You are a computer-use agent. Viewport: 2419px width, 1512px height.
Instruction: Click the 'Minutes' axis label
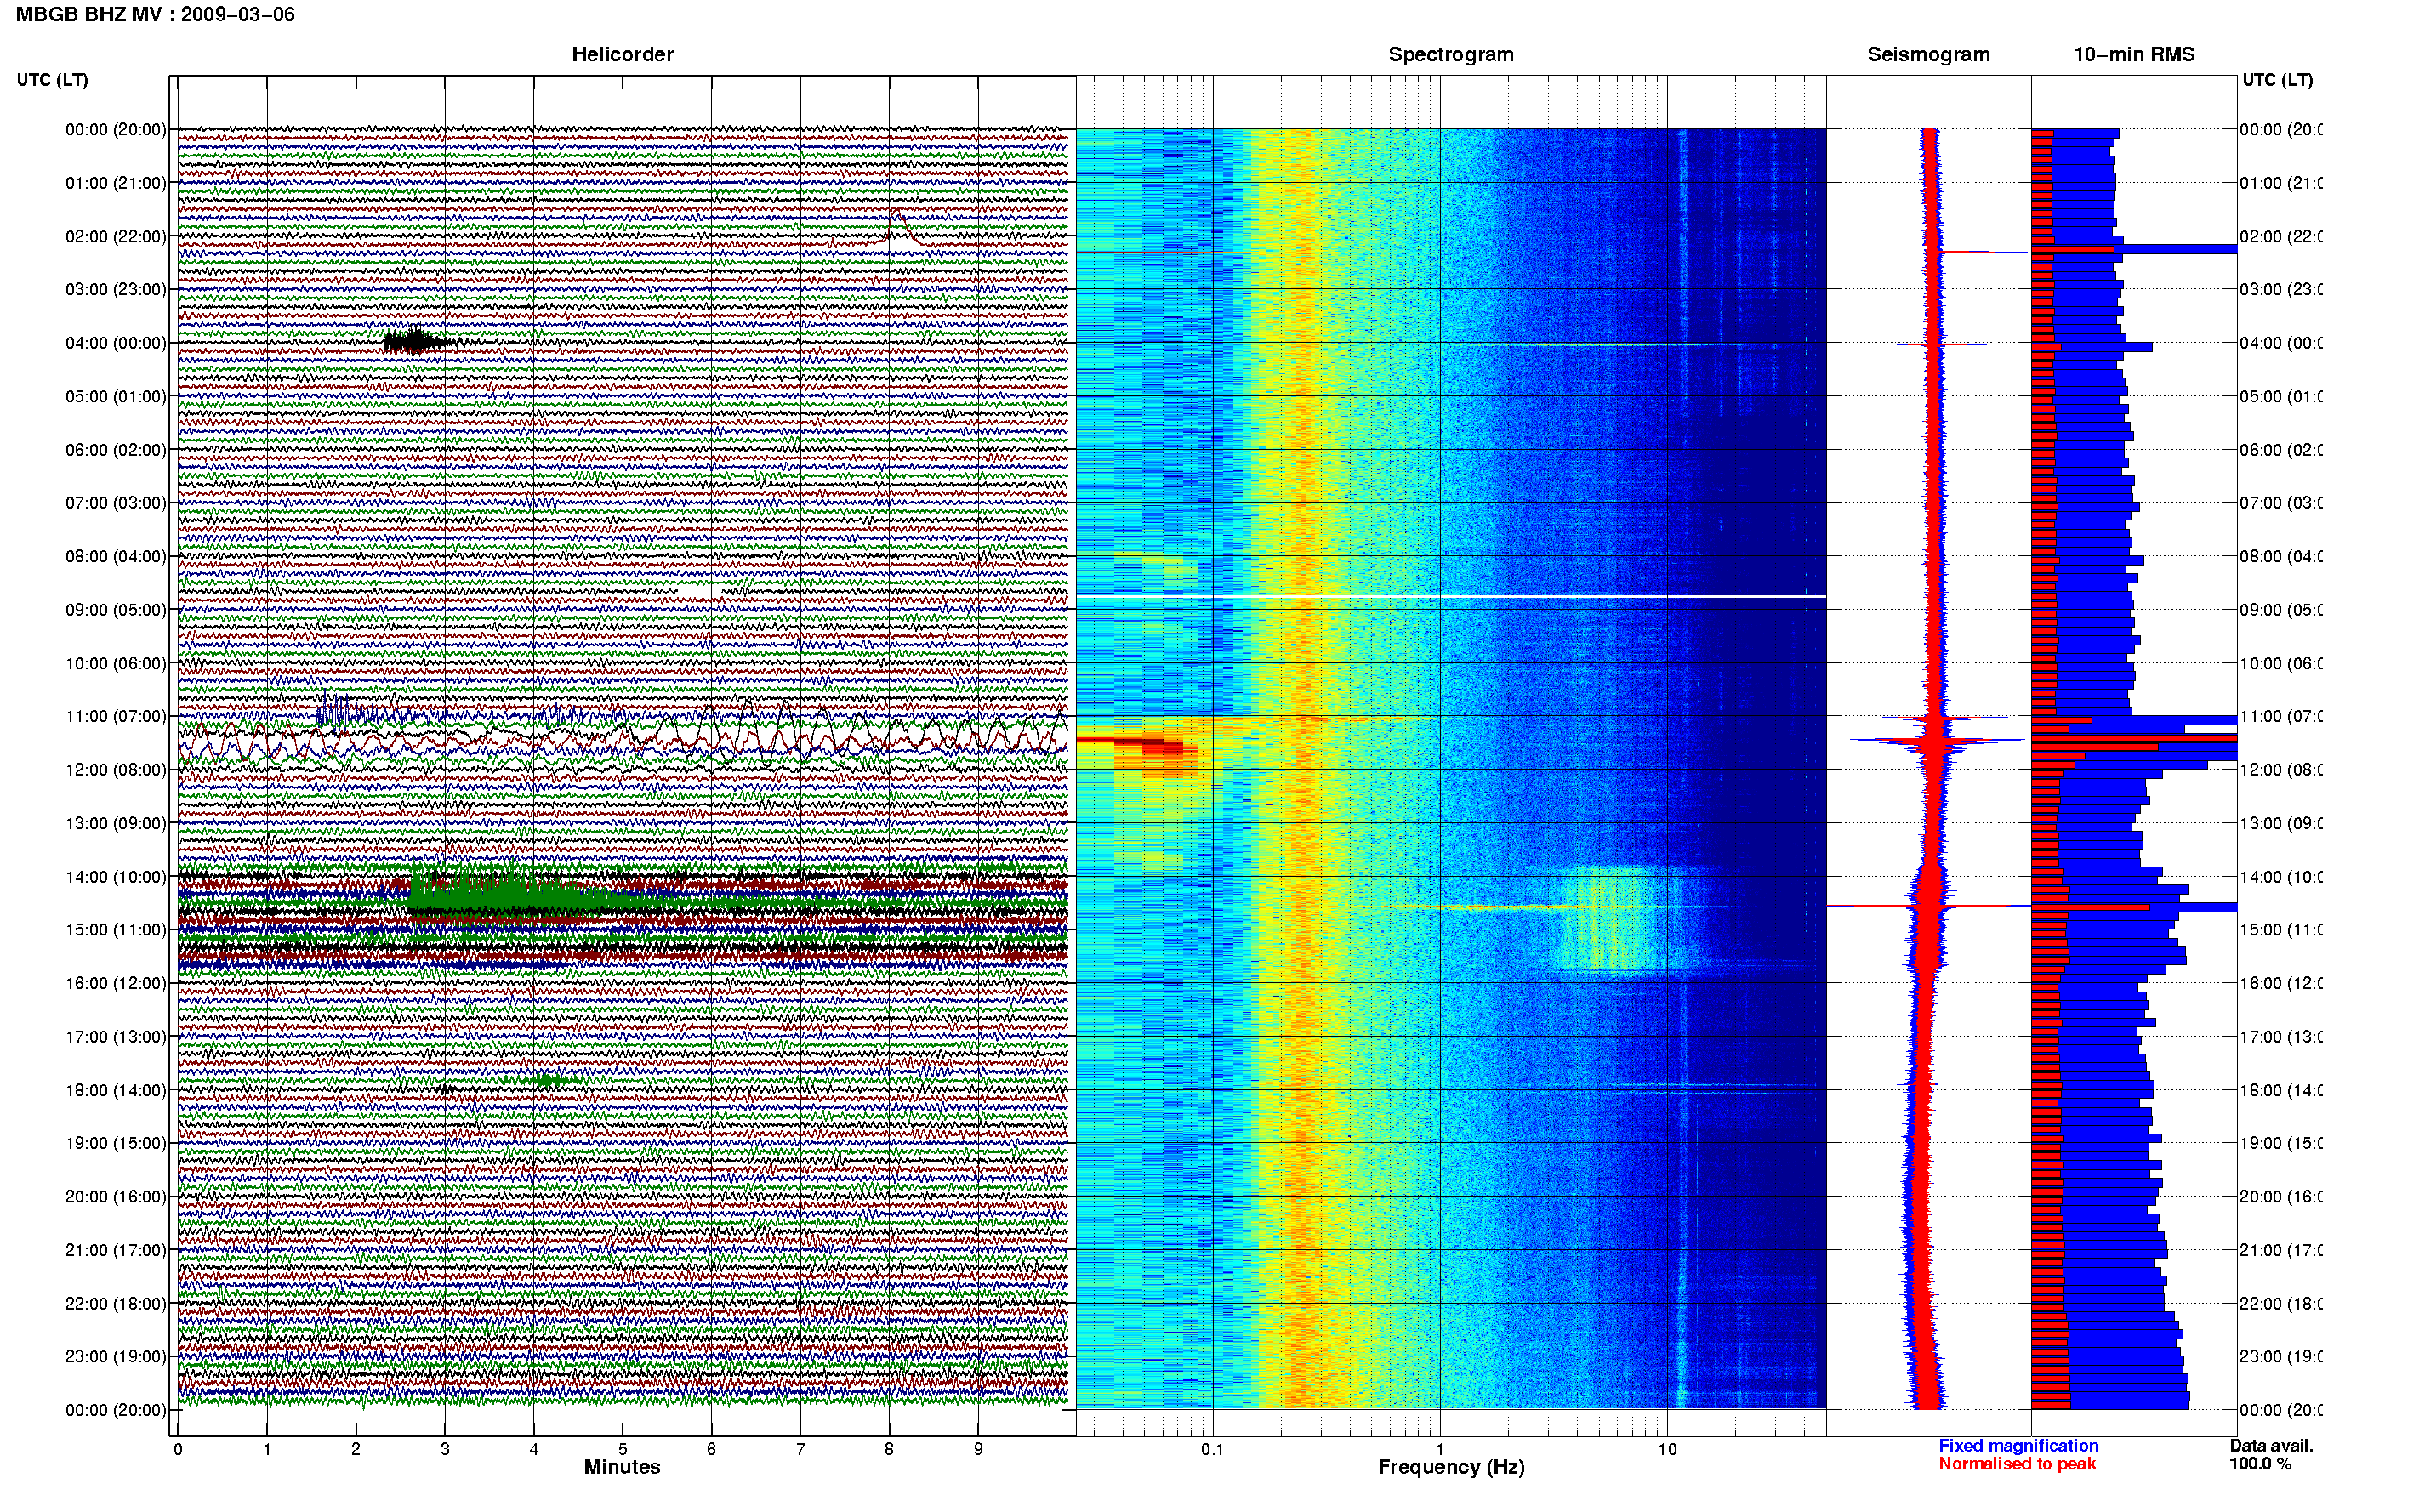622,1467
